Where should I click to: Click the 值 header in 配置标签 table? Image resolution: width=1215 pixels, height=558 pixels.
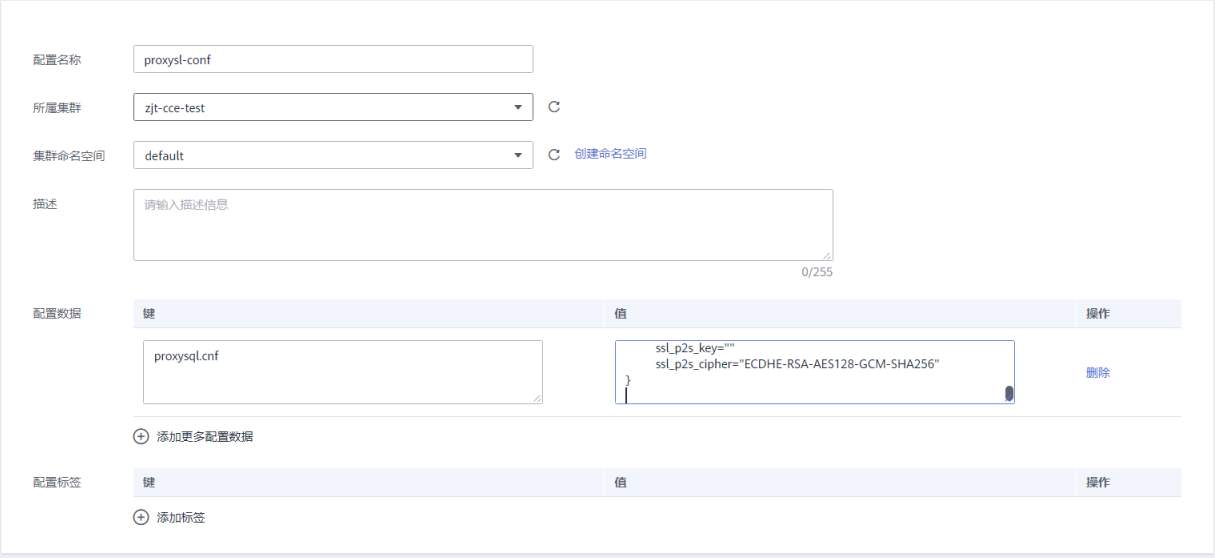[620, 483]
